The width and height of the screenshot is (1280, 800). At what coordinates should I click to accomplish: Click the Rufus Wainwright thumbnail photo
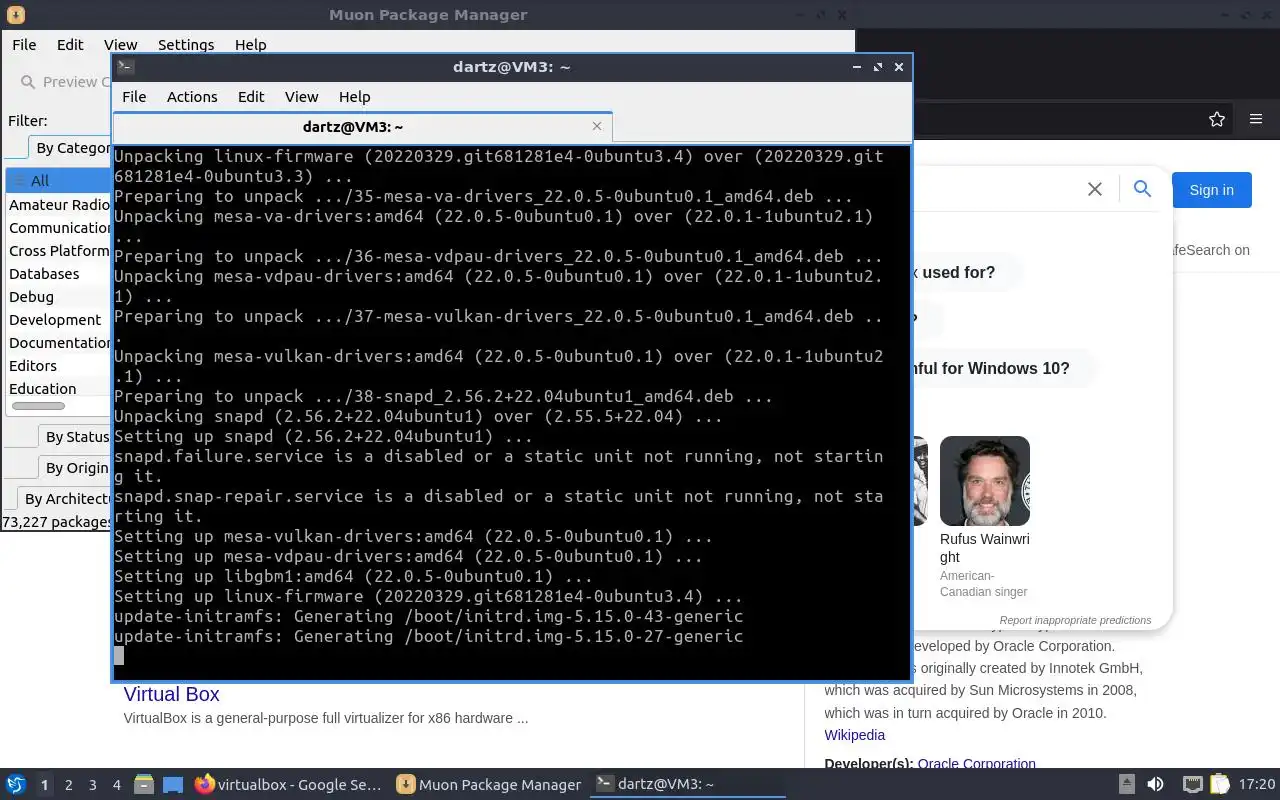(x=985, y=481)
